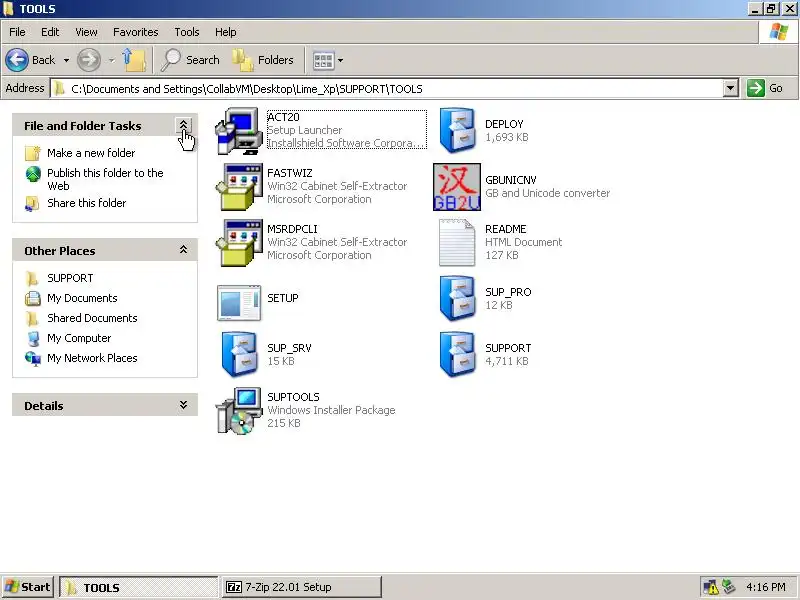The width and height of the screenshot is (800, 600).
Task: Click the ACT20 file name label
Action: (x=284, y=117)
